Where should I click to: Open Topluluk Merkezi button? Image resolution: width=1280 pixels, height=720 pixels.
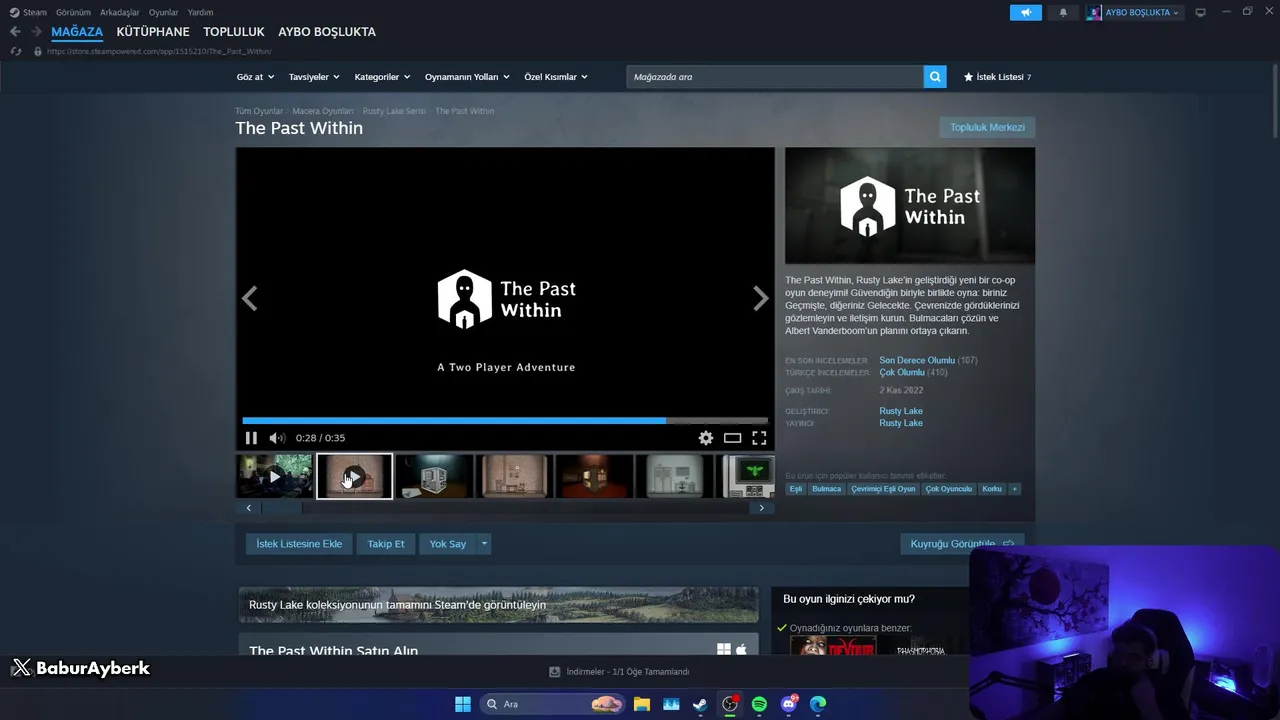(x=987, y=127)
